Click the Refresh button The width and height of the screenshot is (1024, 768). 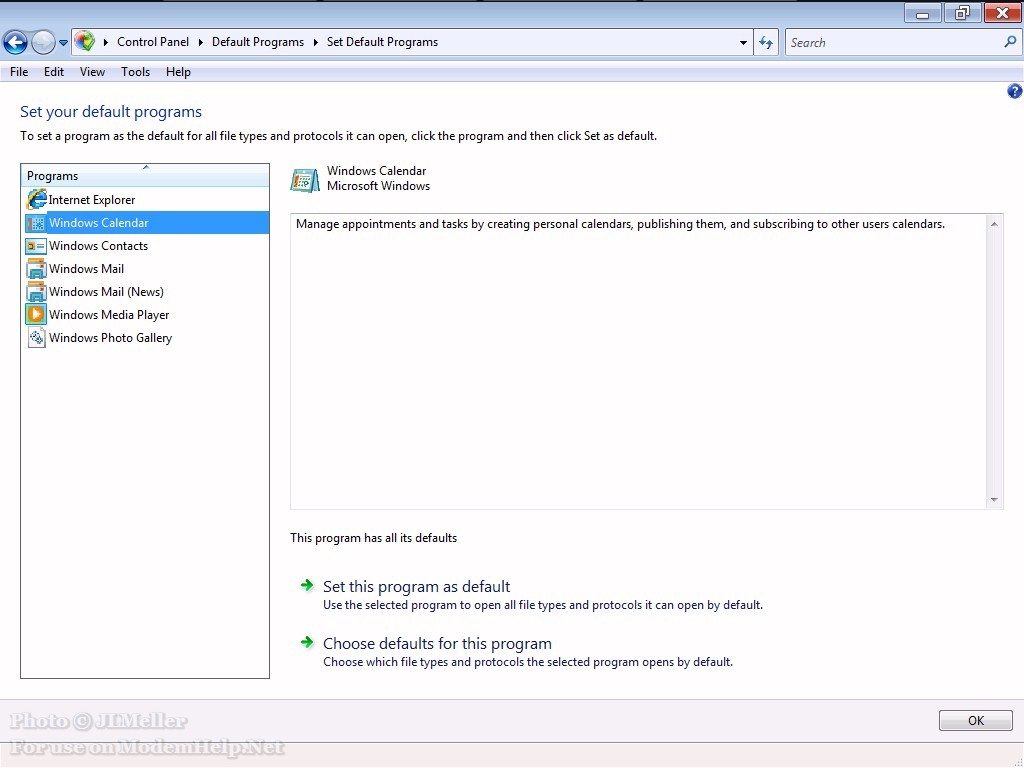click(x=766, y=42)
